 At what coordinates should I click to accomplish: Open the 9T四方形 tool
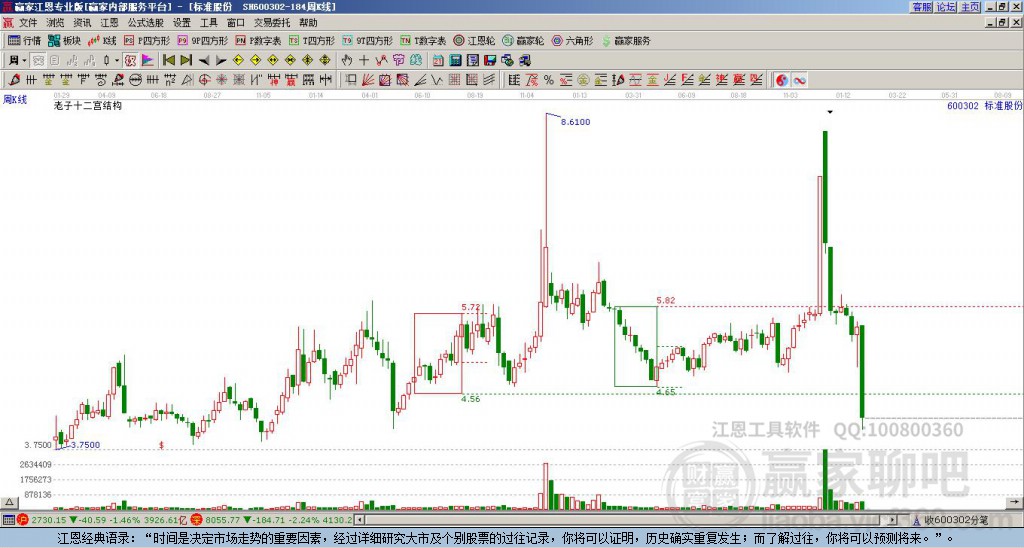tap(367, 40)
